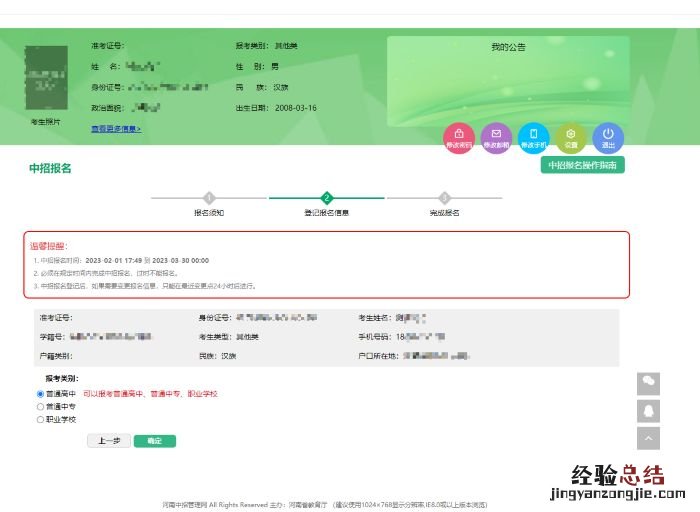This screenshot has width=700, height=512.
Task: Click the QQ penguin icon on right sidebar
Action: pos(649,411)
